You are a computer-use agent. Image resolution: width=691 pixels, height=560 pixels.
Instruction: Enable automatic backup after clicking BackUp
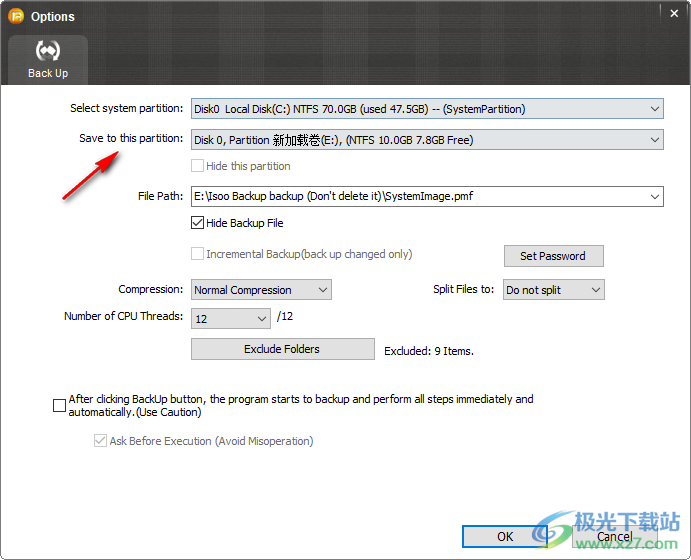[x=60, y=405]
